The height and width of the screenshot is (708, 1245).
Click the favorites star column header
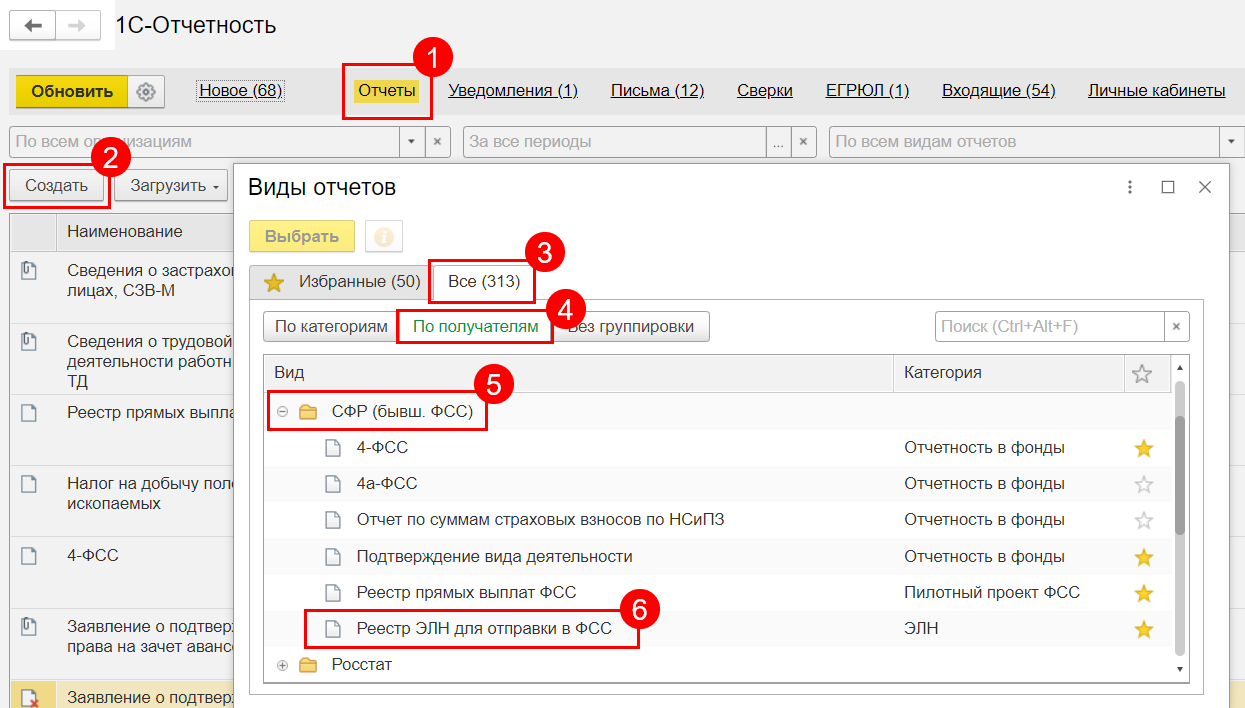coord(1142,373)
